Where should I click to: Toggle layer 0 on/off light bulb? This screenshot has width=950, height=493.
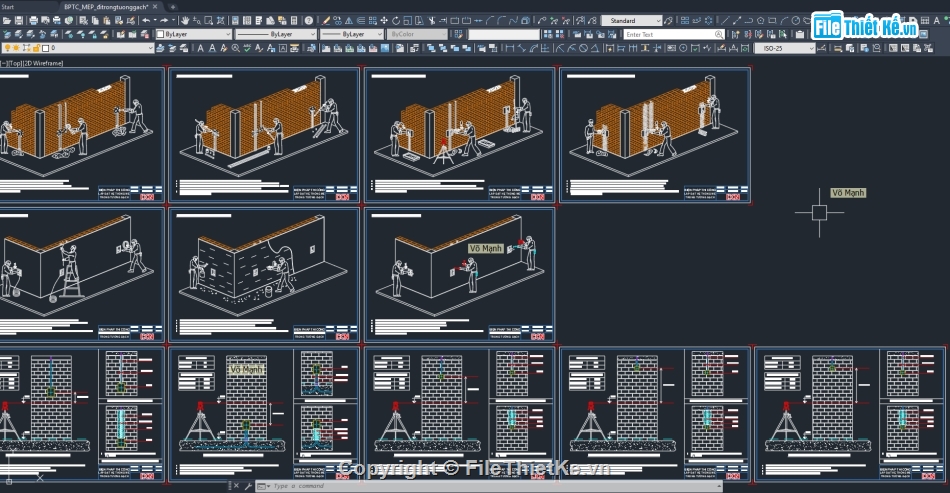point(7,48)
